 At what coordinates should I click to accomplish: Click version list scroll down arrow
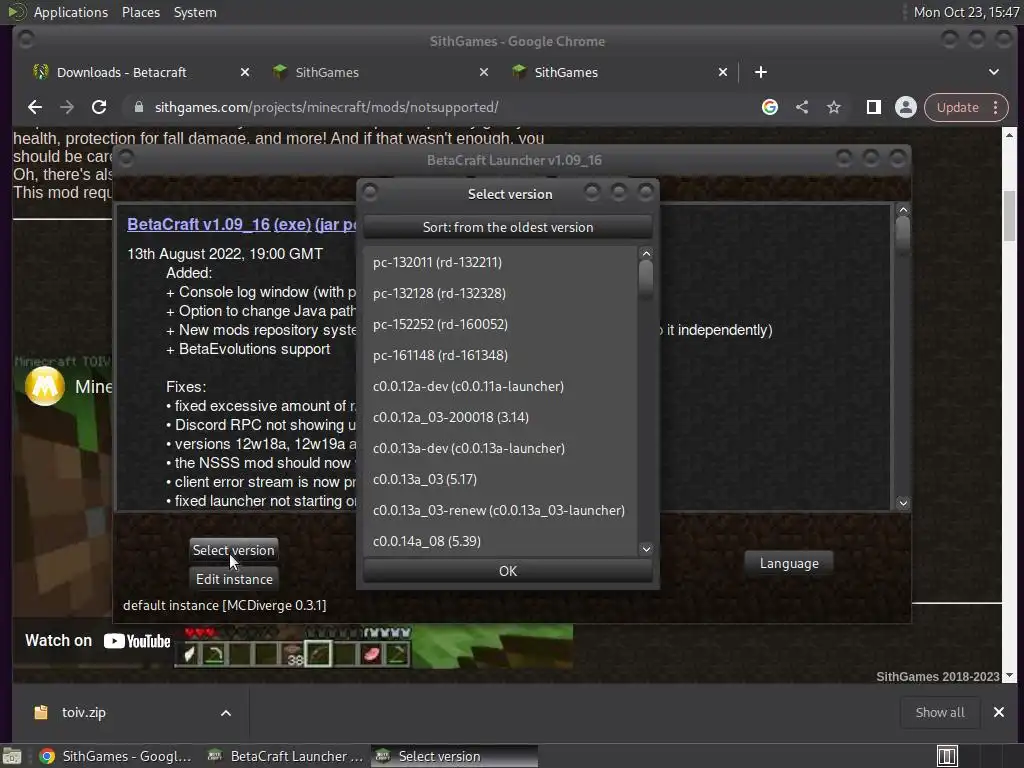click(646, 549)
